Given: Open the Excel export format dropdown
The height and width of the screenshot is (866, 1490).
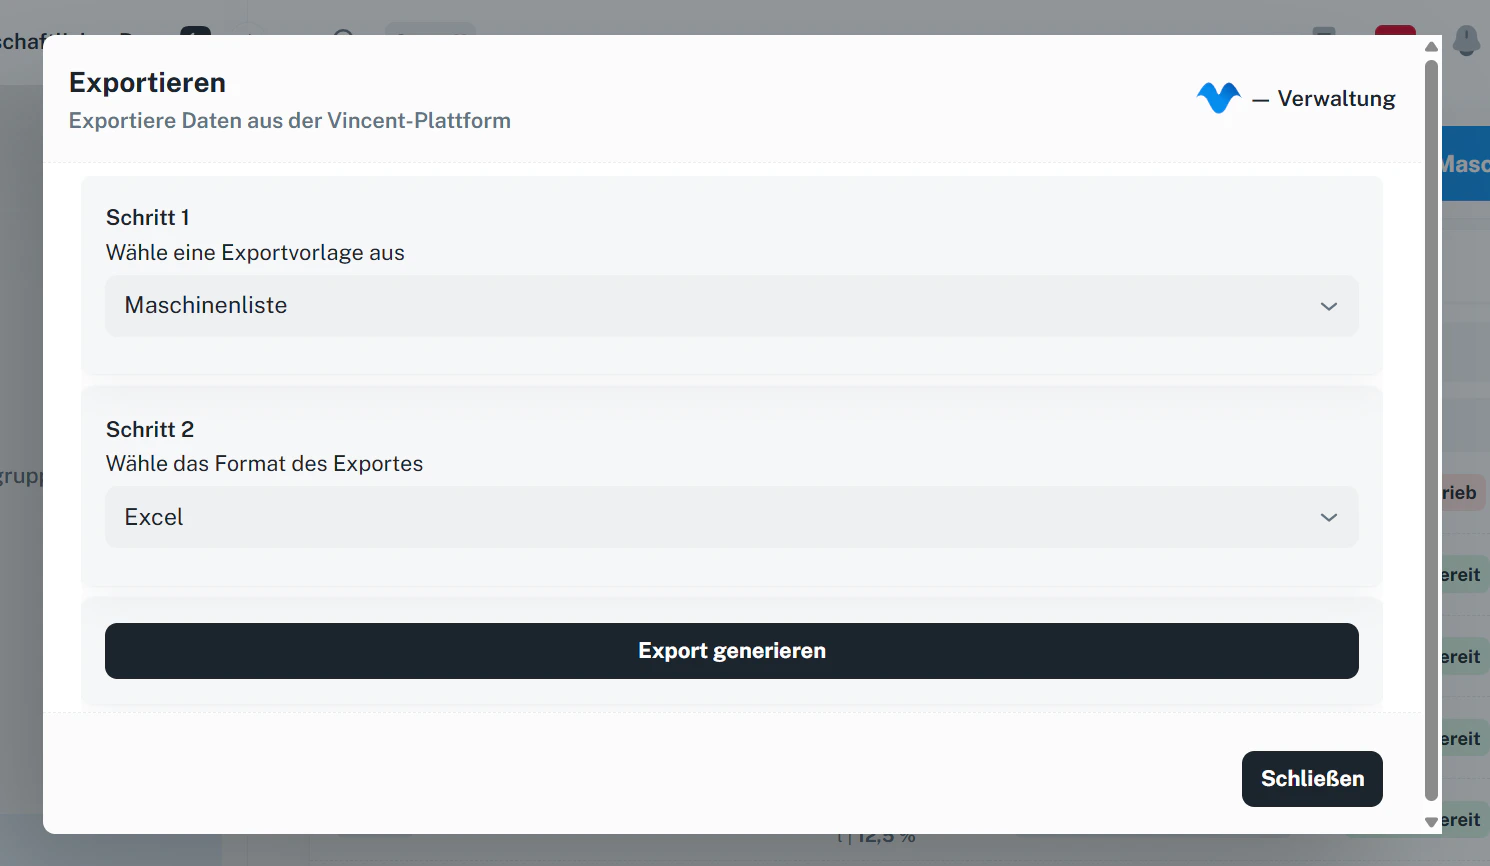Looking at the screenshot, I should pos(731,517).
